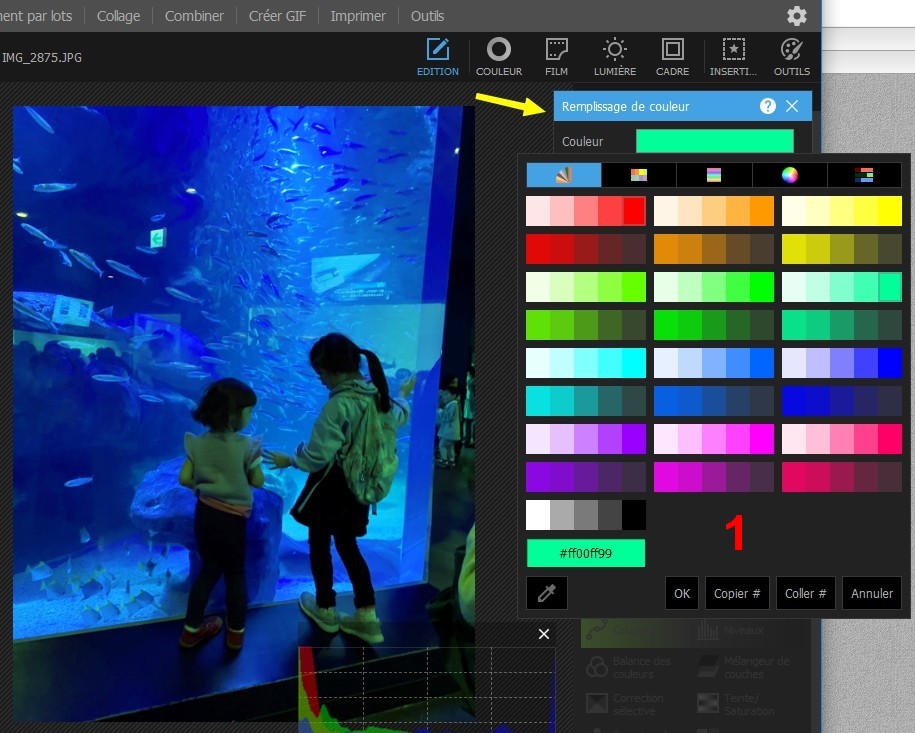
Task: Open the Imprimer menu
Action: tap(358, 16)
